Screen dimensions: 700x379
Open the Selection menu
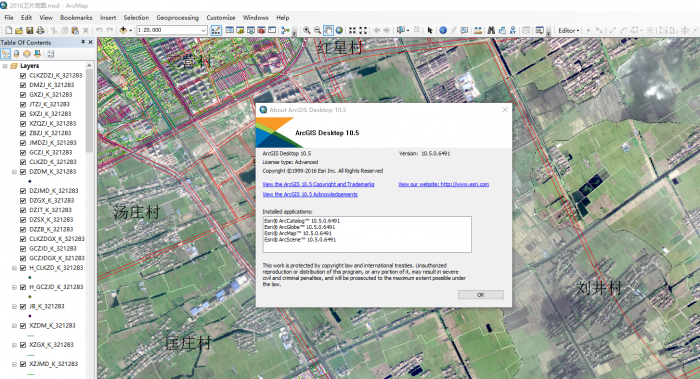click(136, 17)
